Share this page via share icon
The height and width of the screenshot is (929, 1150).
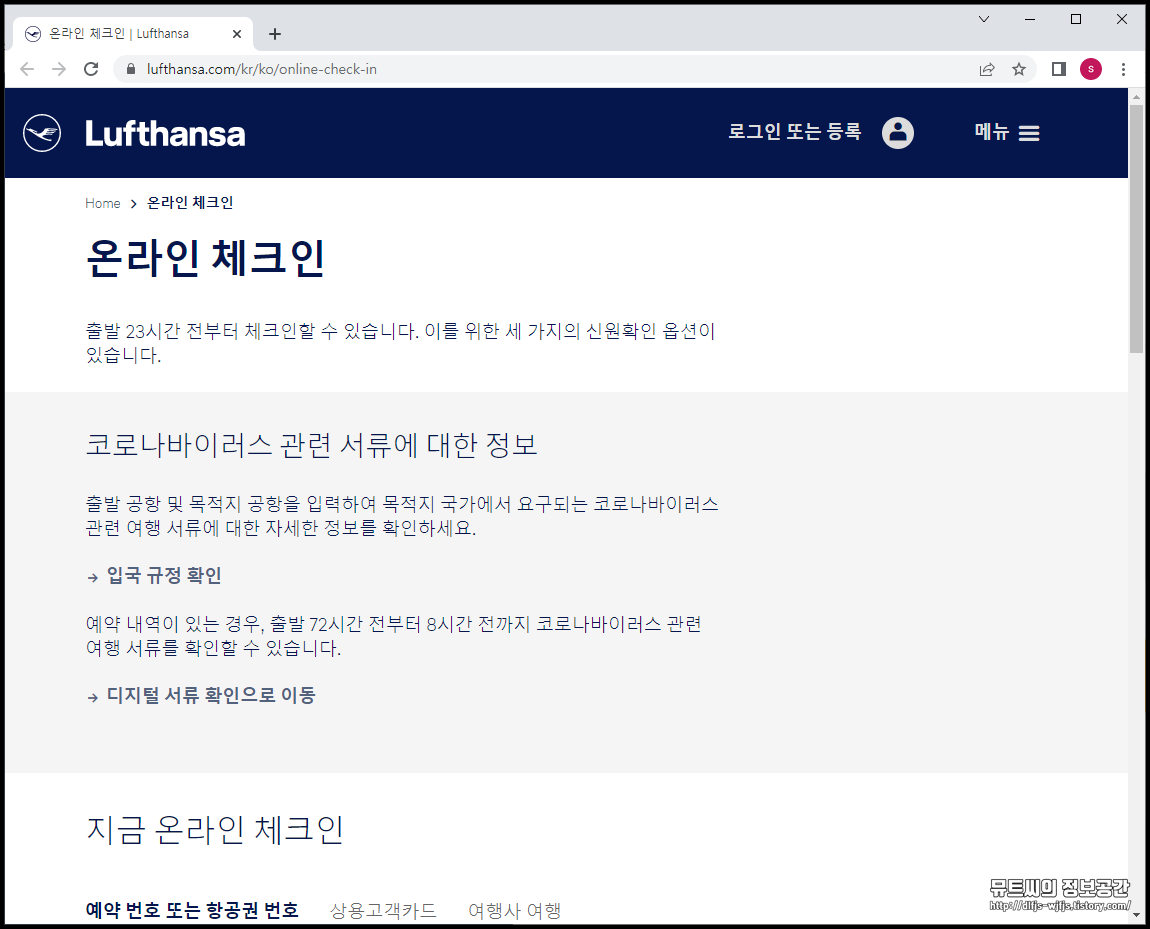pyautogui.click(x=986, y=69)
